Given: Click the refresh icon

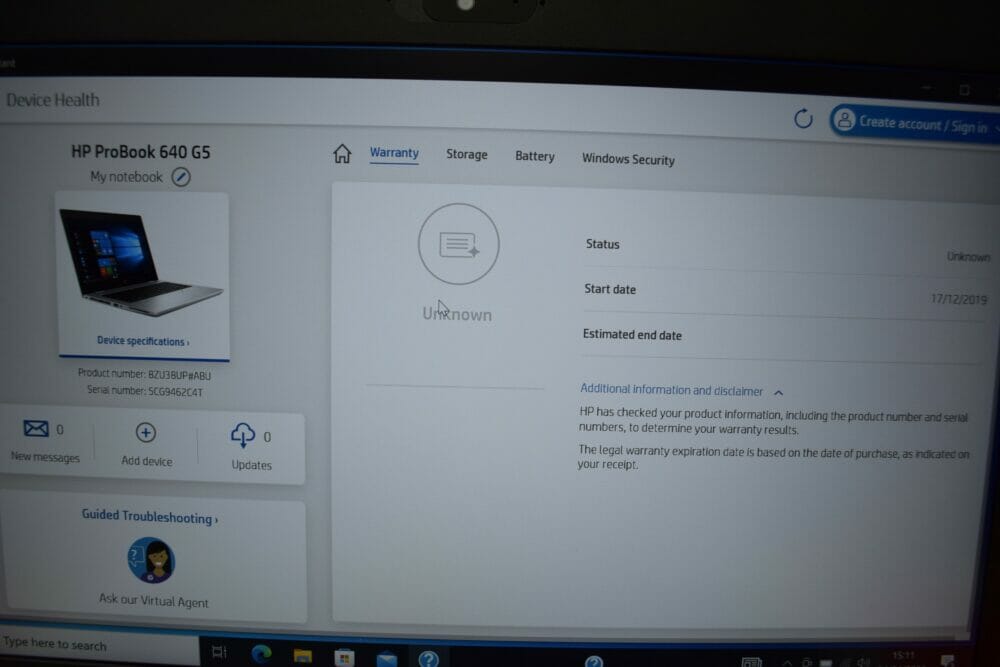Looking at the screenshot, I should click(x=803, y=119).
